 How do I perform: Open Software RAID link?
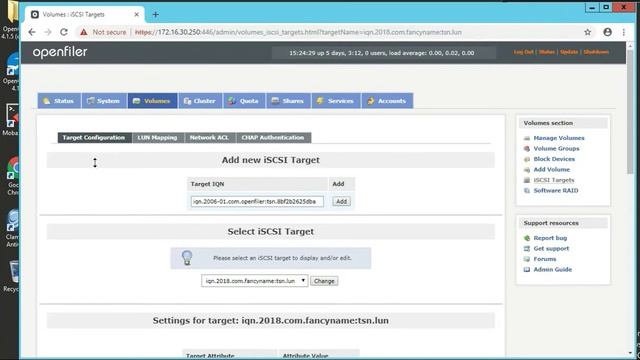(x=556, y=191)
